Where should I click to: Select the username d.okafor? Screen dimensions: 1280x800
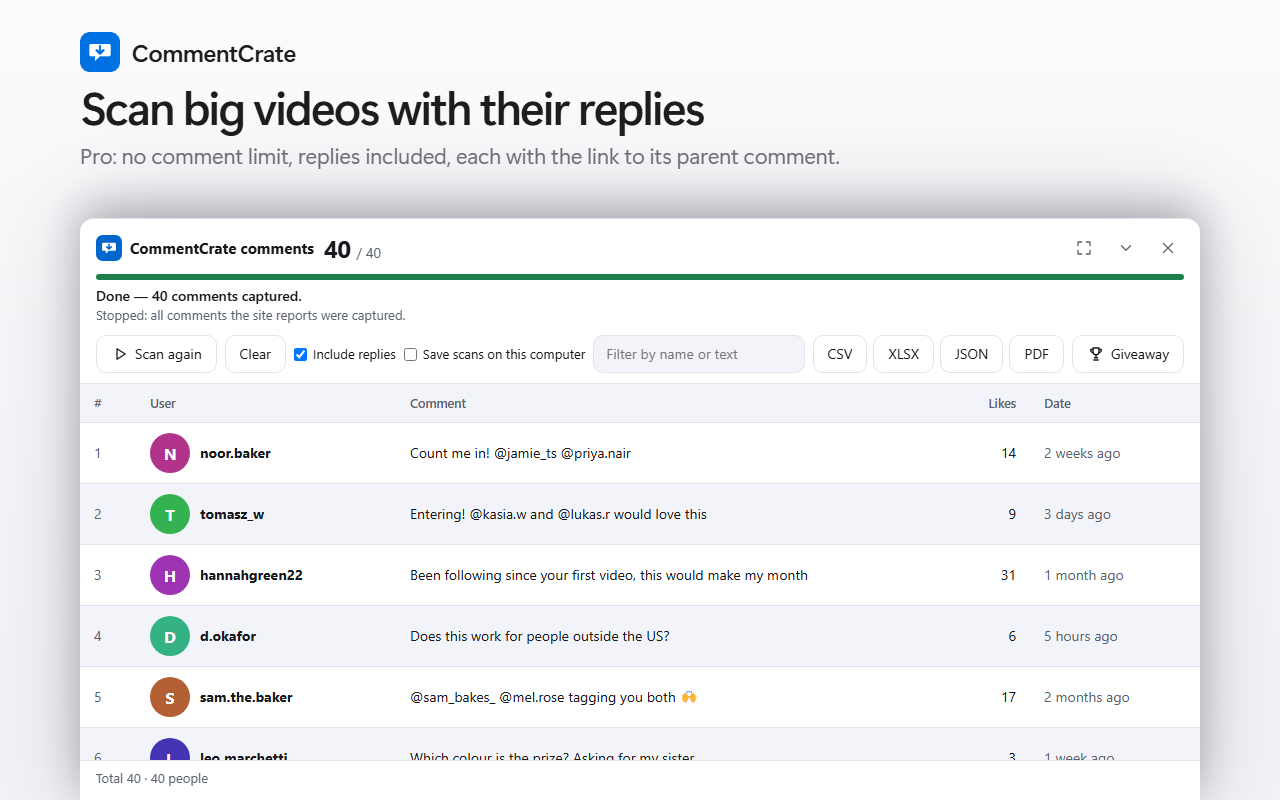click(228, 636)
